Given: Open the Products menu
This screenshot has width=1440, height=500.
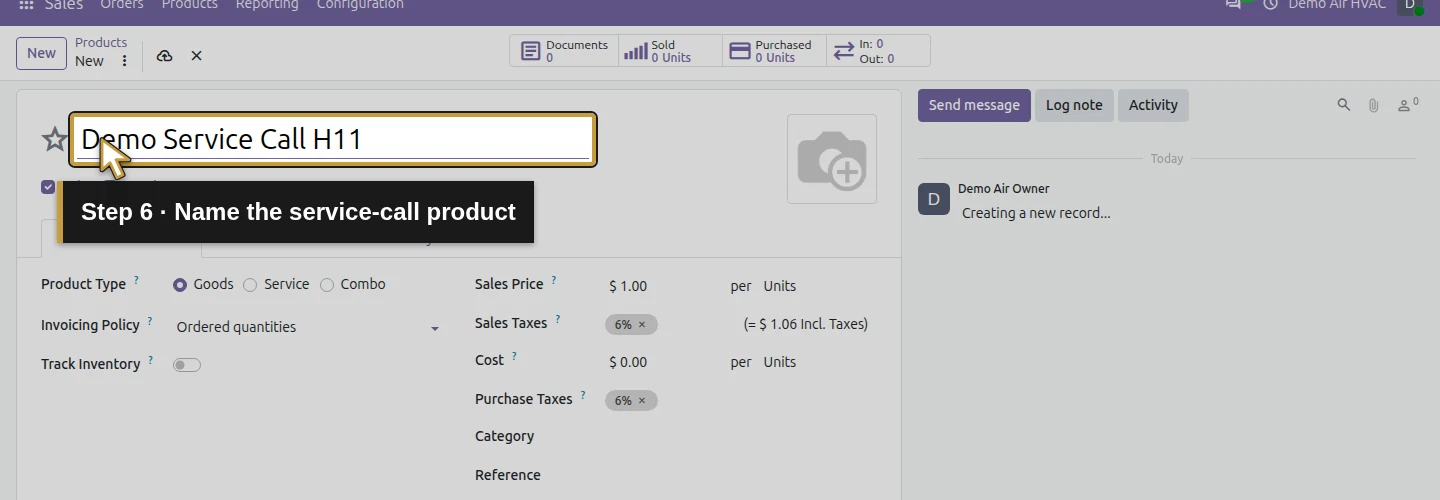Looking at the screenshot, I should tap(190, 5).
